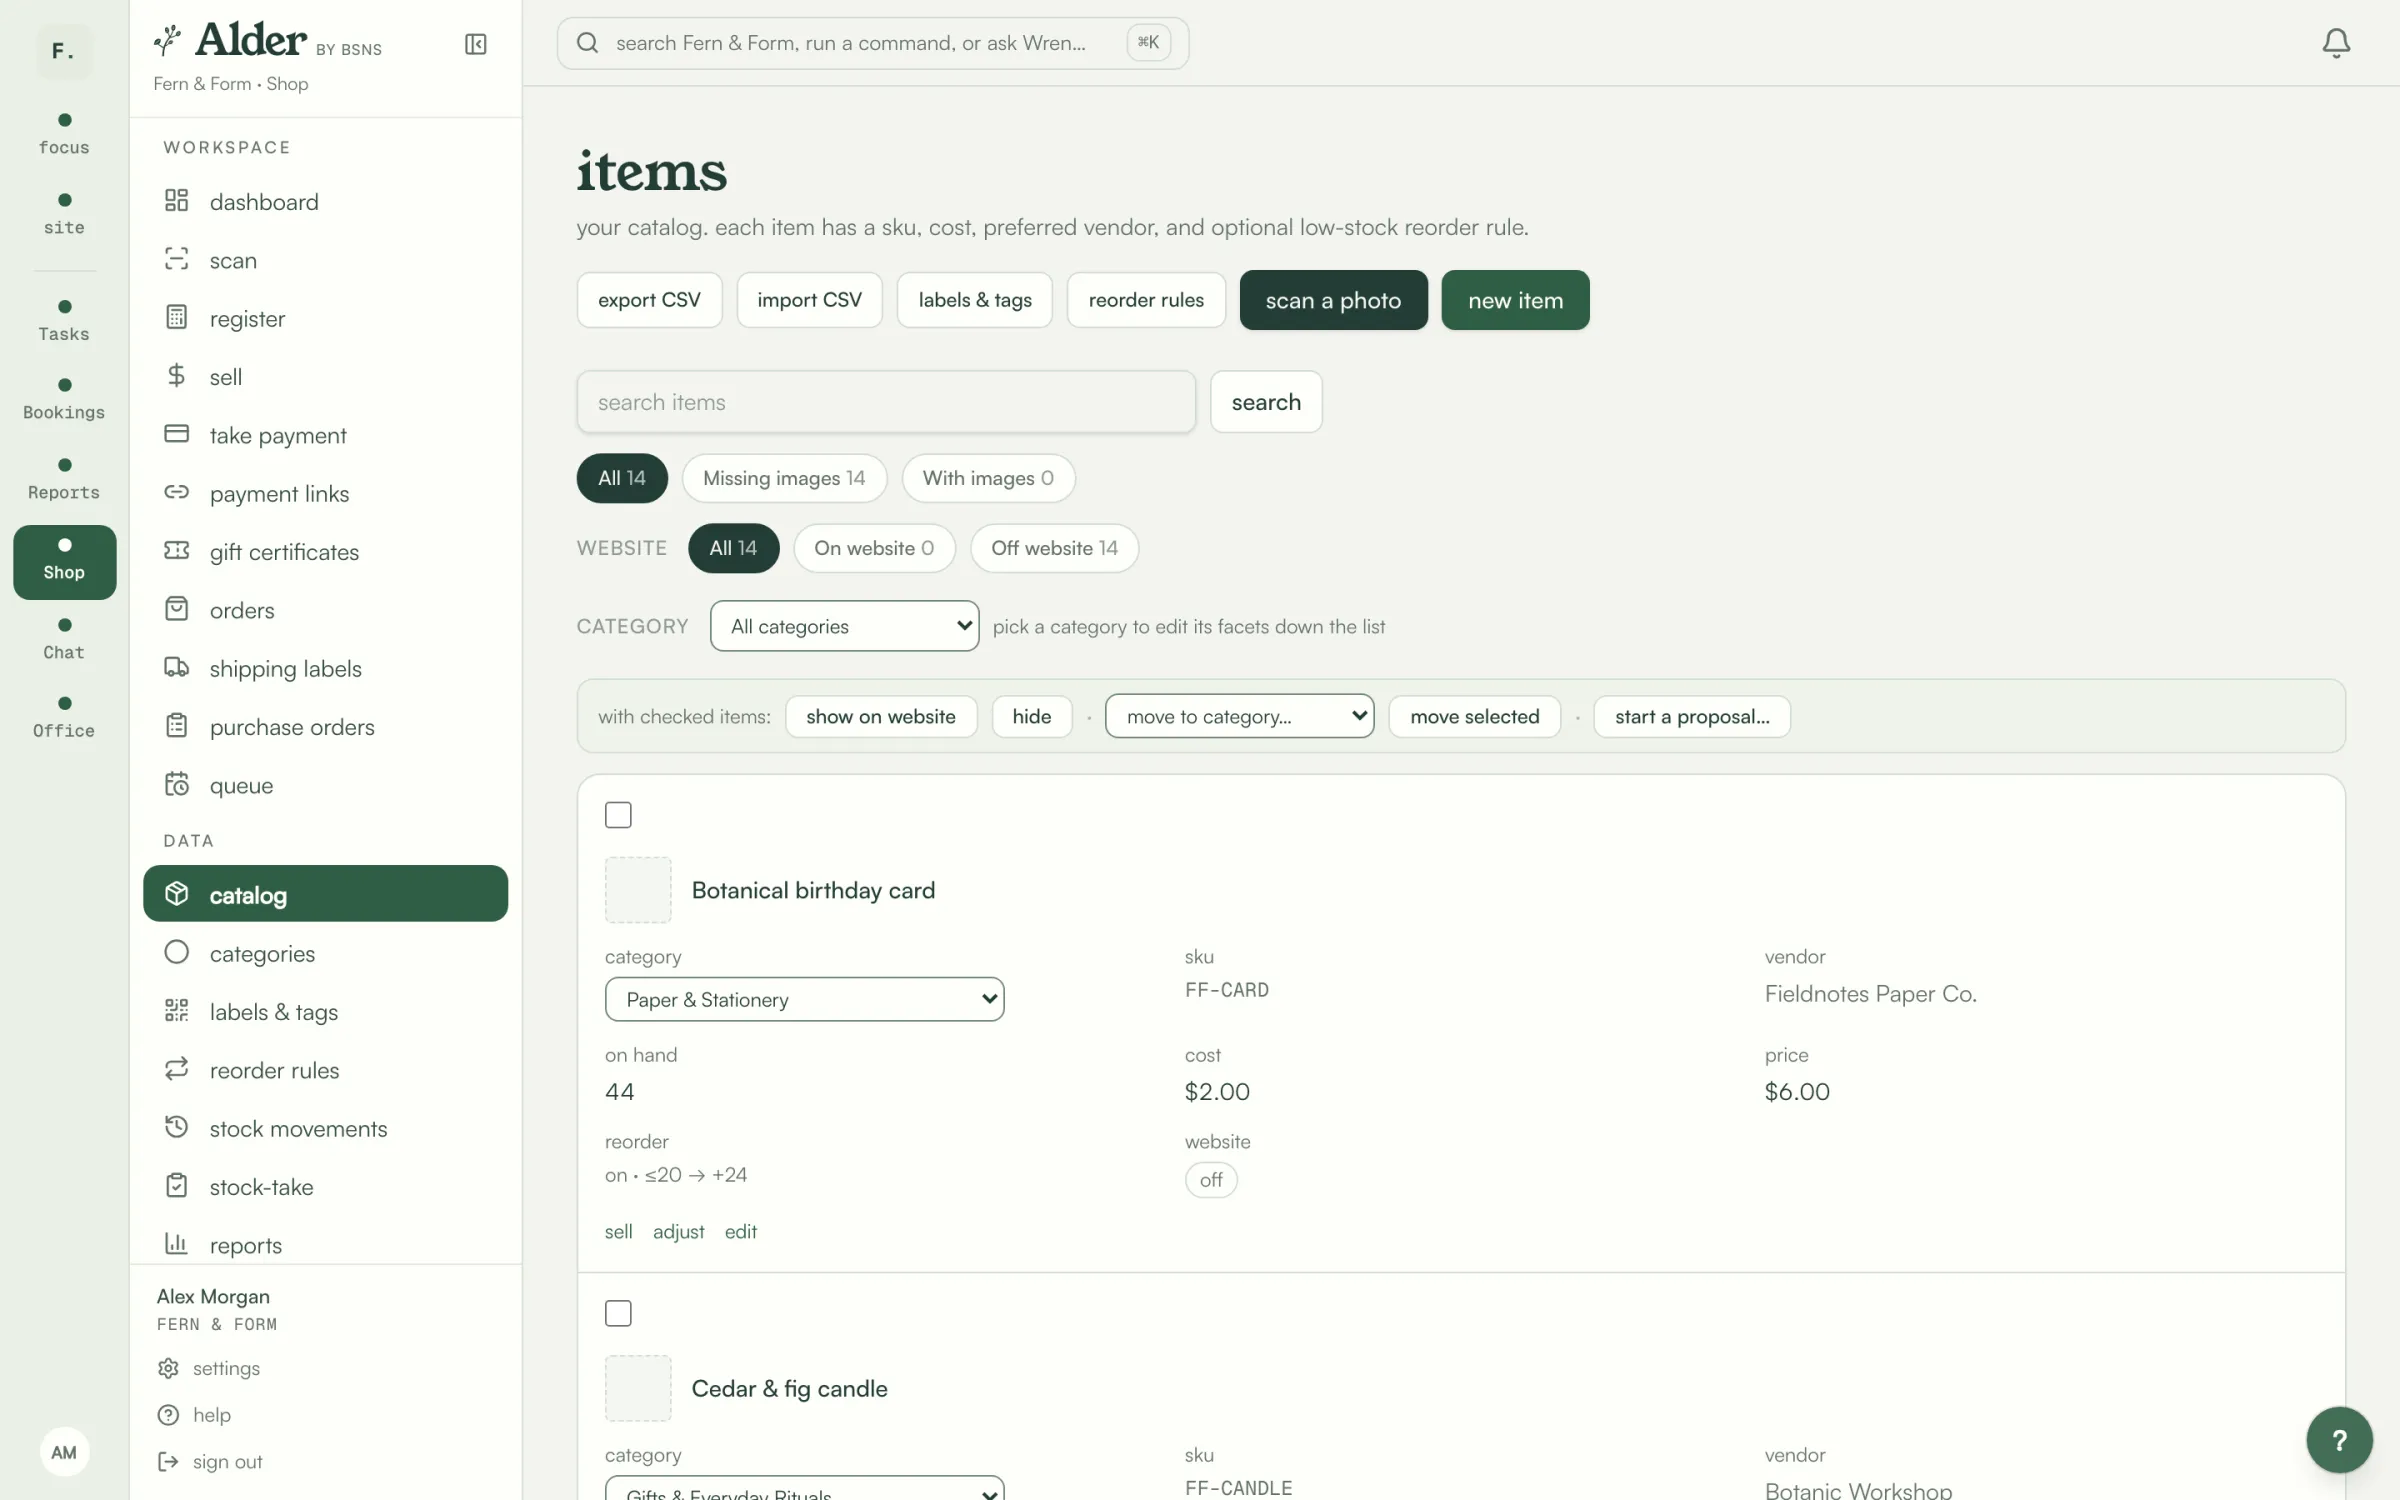The height and width of the screenshot is (1500, 2400).
Task: Select the All 14 image filter
Action: 622,478
